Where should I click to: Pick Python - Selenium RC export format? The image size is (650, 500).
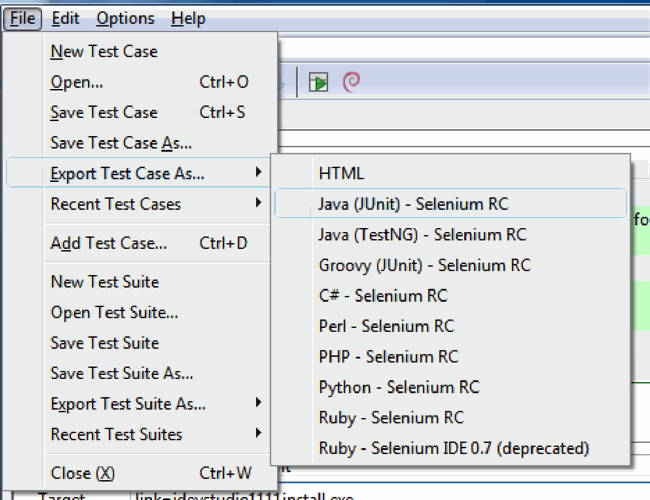tap(398, 387)
